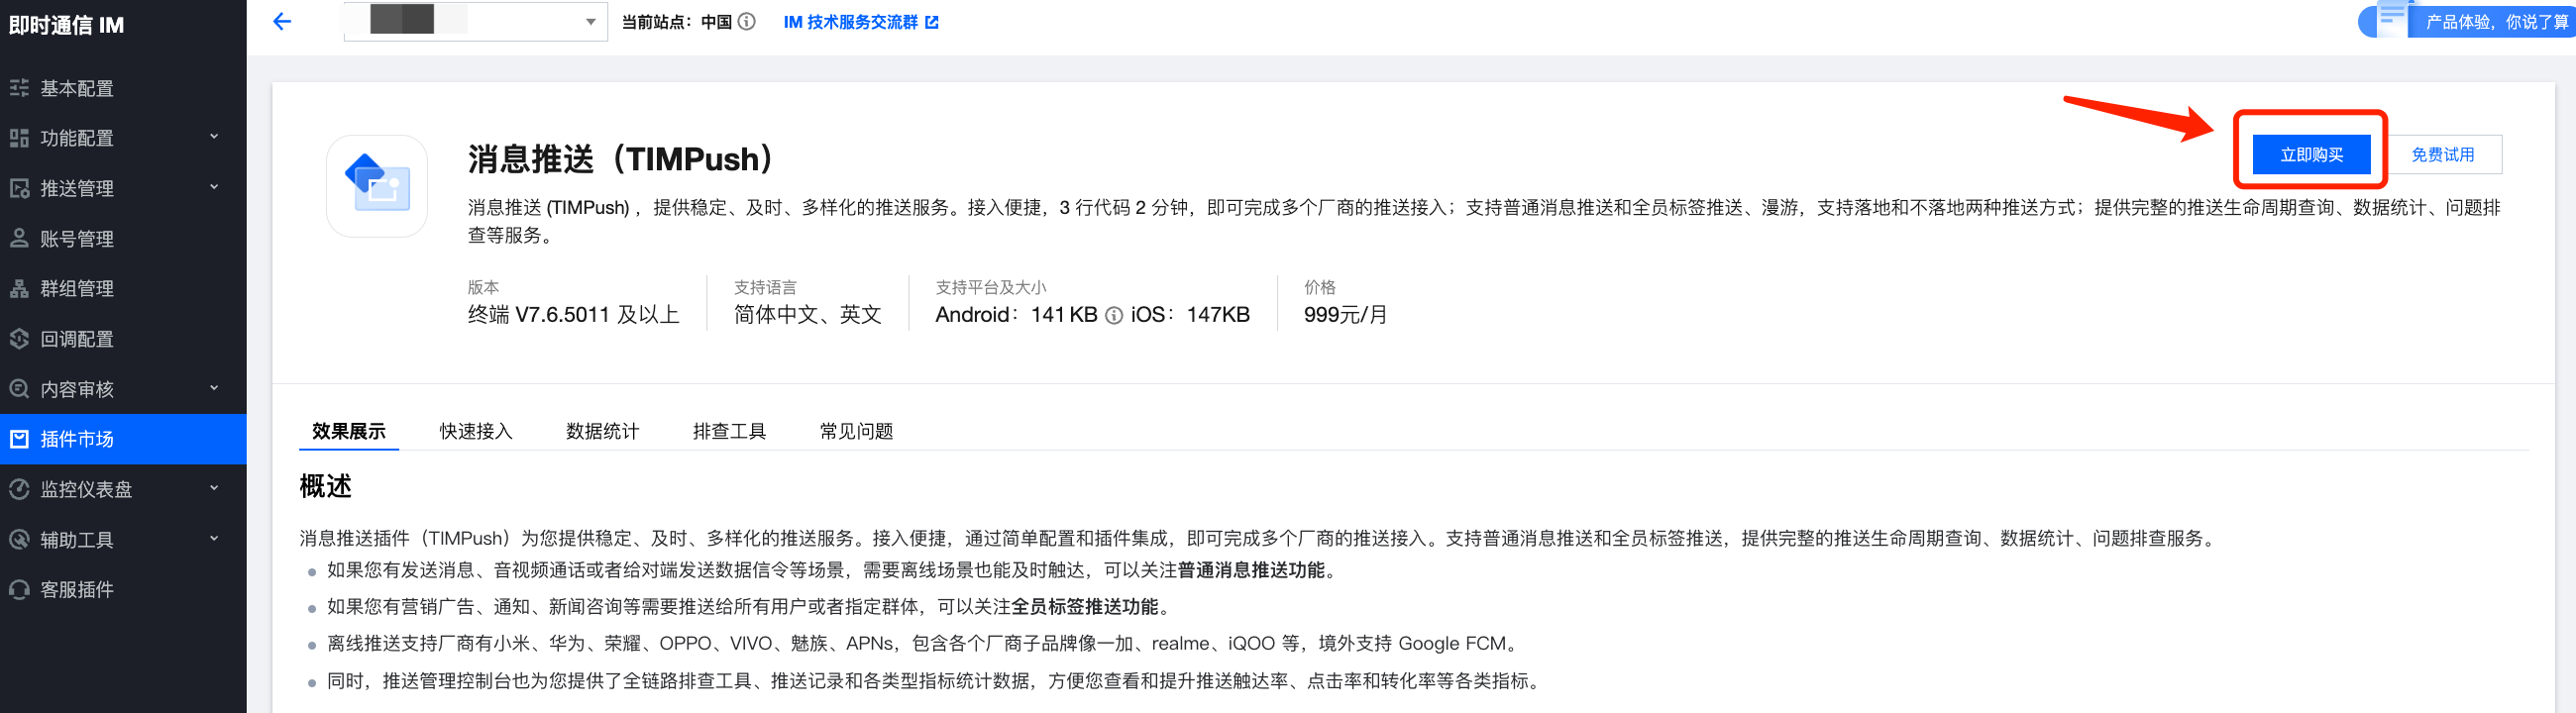This screenshot has height=713, width=2576.
Task: Click the iOS：147KB size text
Action: (1190, 315)
